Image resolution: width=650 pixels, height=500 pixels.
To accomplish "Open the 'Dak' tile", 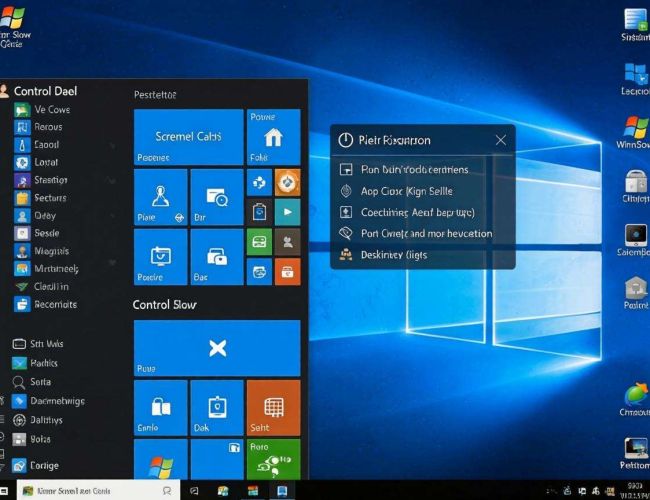I will click(x=217, y=408).
